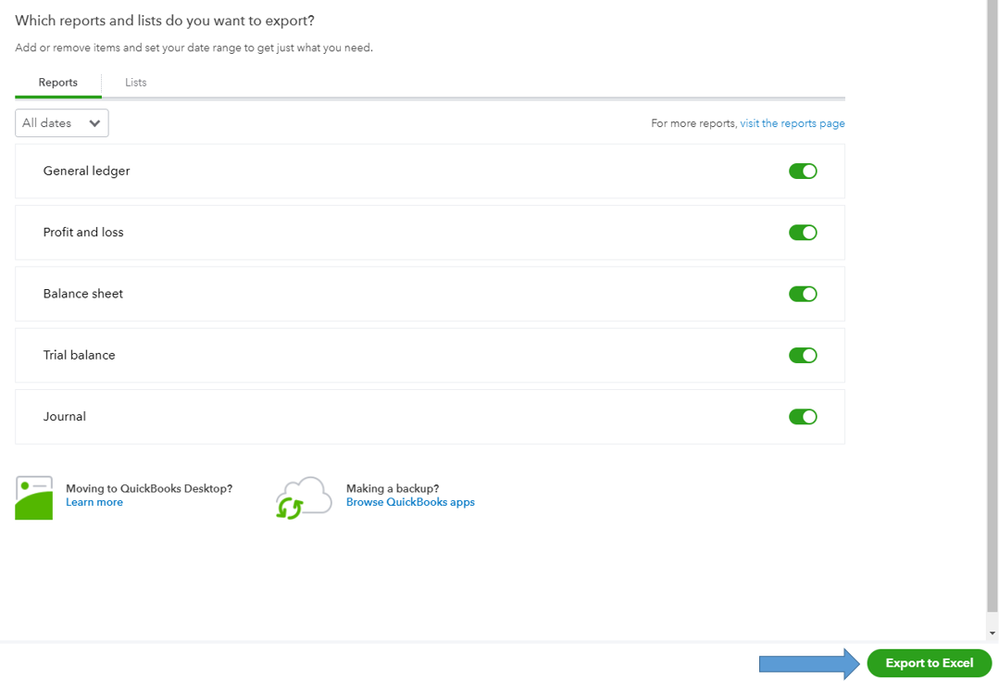Click the blue arrow pointing to Export
The height and width of the screenshot is (681, 999).
point(809,663)
